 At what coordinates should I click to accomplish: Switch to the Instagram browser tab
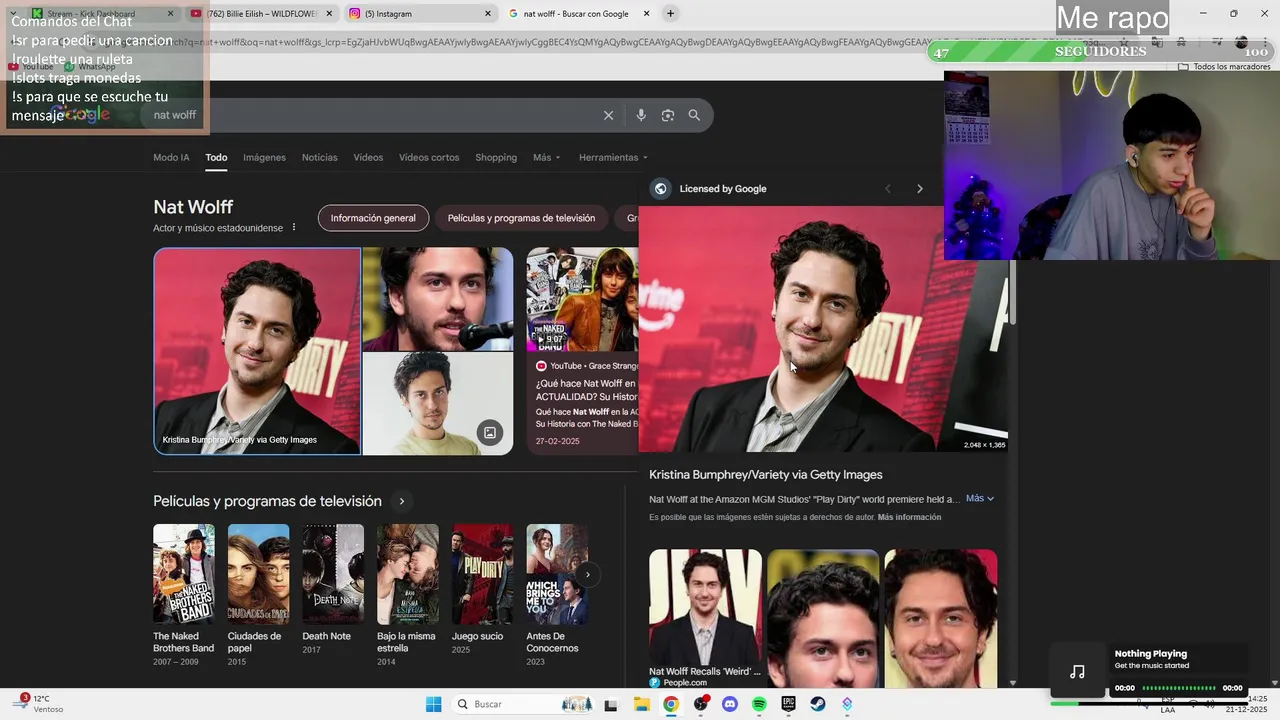[x=420, y=14]
